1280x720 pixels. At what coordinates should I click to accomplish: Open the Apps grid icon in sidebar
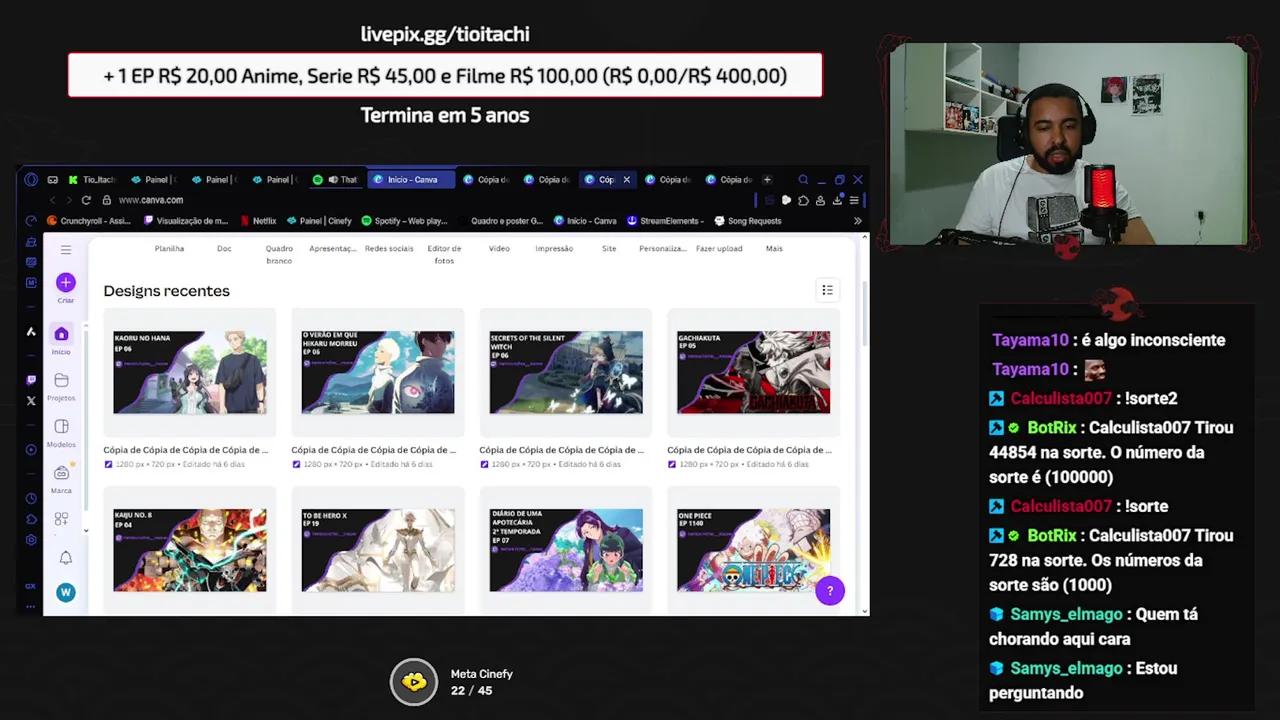click(61, 519)
